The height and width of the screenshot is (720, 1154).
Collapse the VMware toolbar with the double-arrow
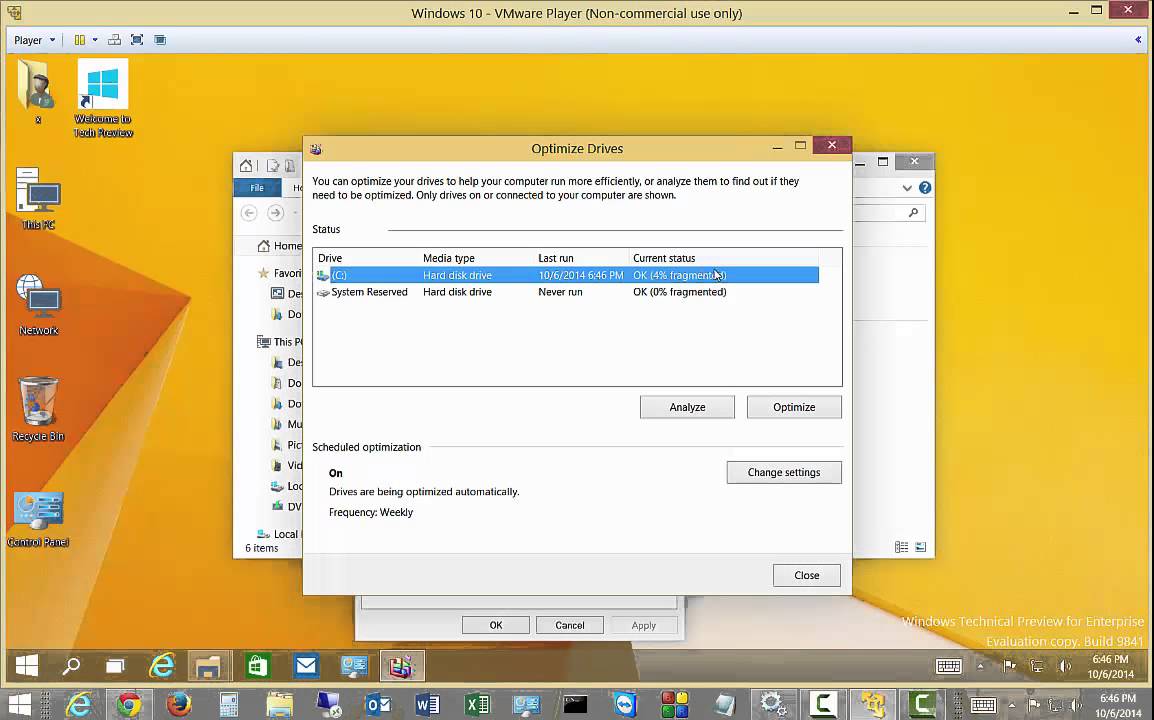point(1138,40)
